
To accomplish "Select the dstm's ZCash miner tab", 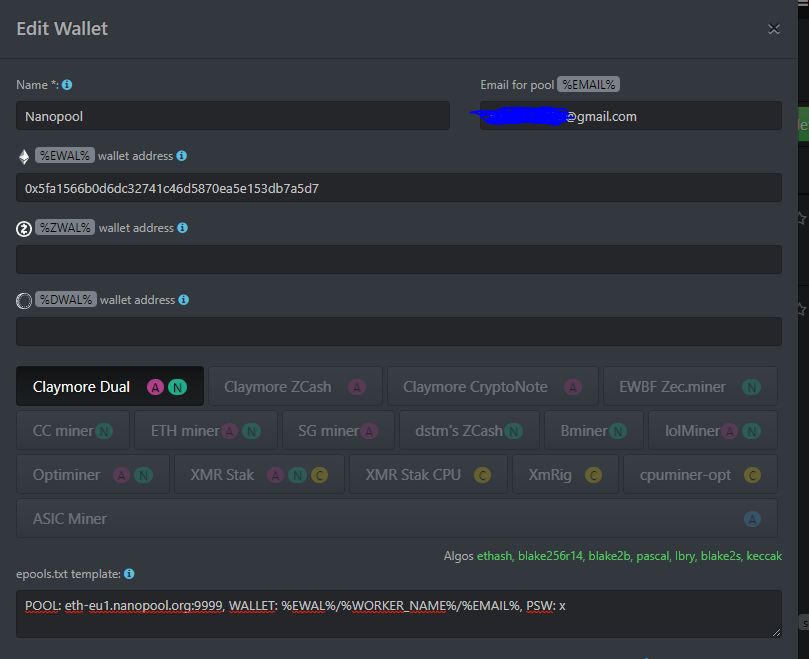I will click(x=470, y=430).
